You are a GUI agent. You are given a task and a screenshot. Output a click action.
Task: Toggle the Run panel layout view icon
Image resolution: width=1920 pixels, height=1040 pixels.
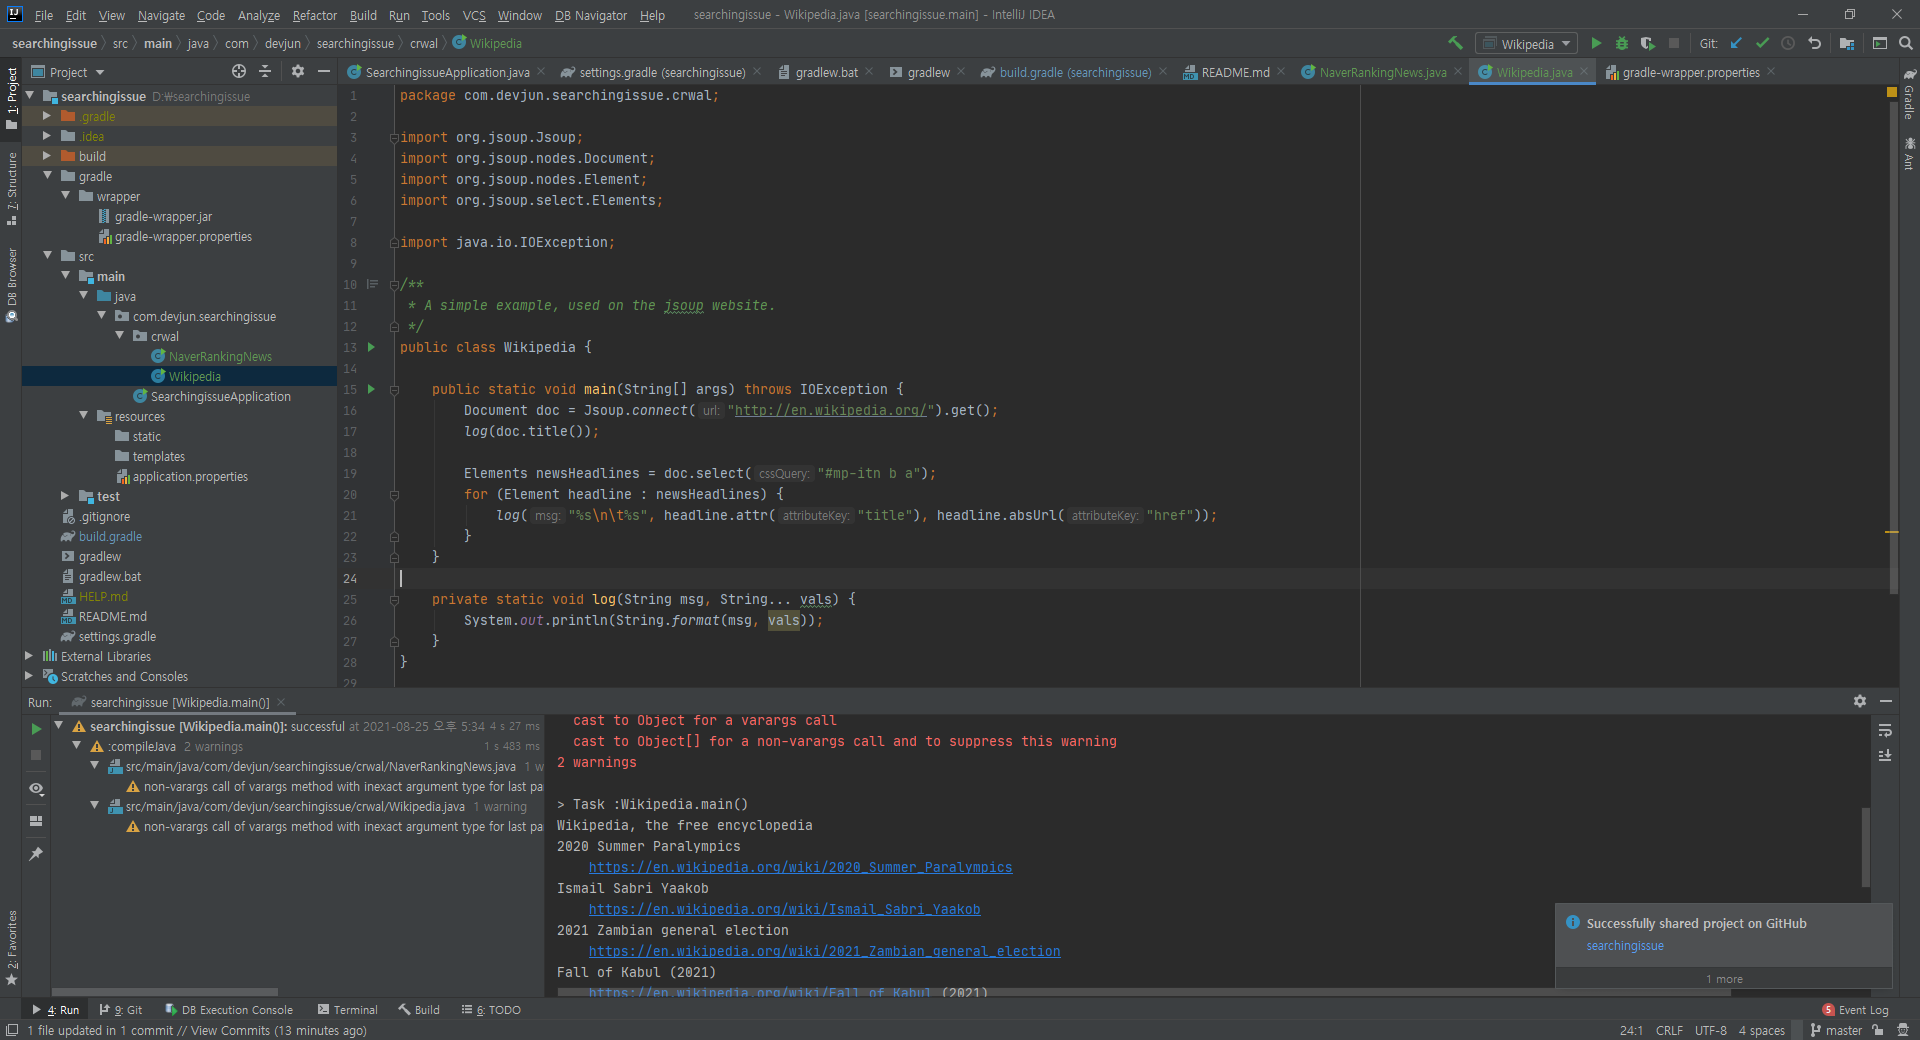36,821
